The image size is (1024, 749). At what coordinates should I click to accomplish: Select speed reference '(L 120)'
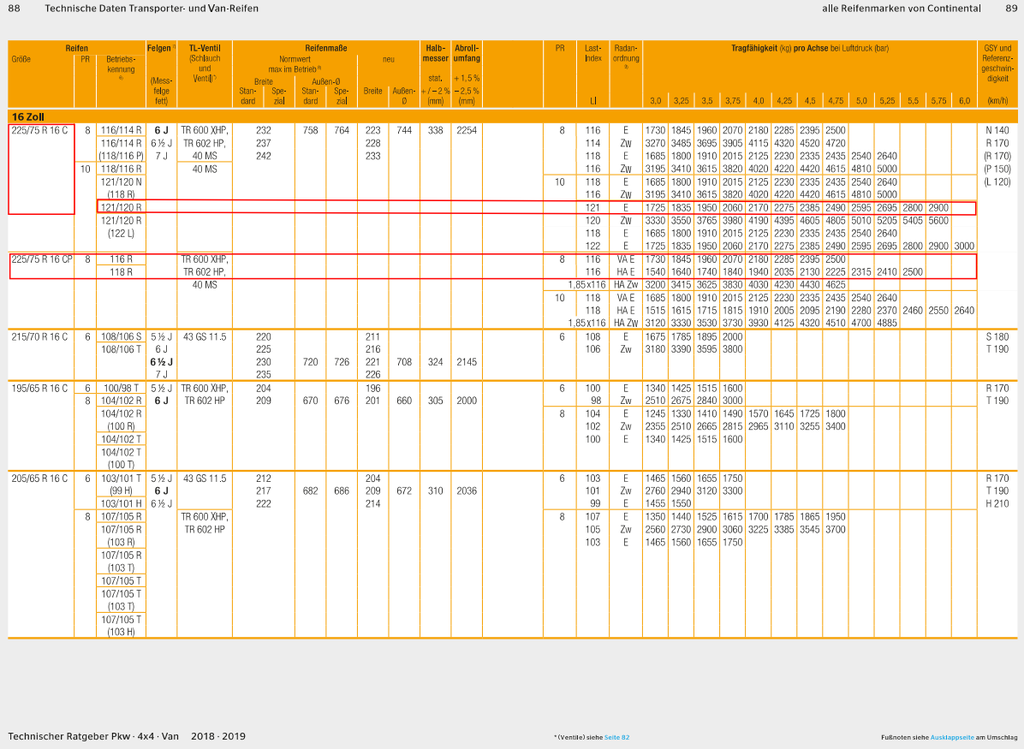997,182
